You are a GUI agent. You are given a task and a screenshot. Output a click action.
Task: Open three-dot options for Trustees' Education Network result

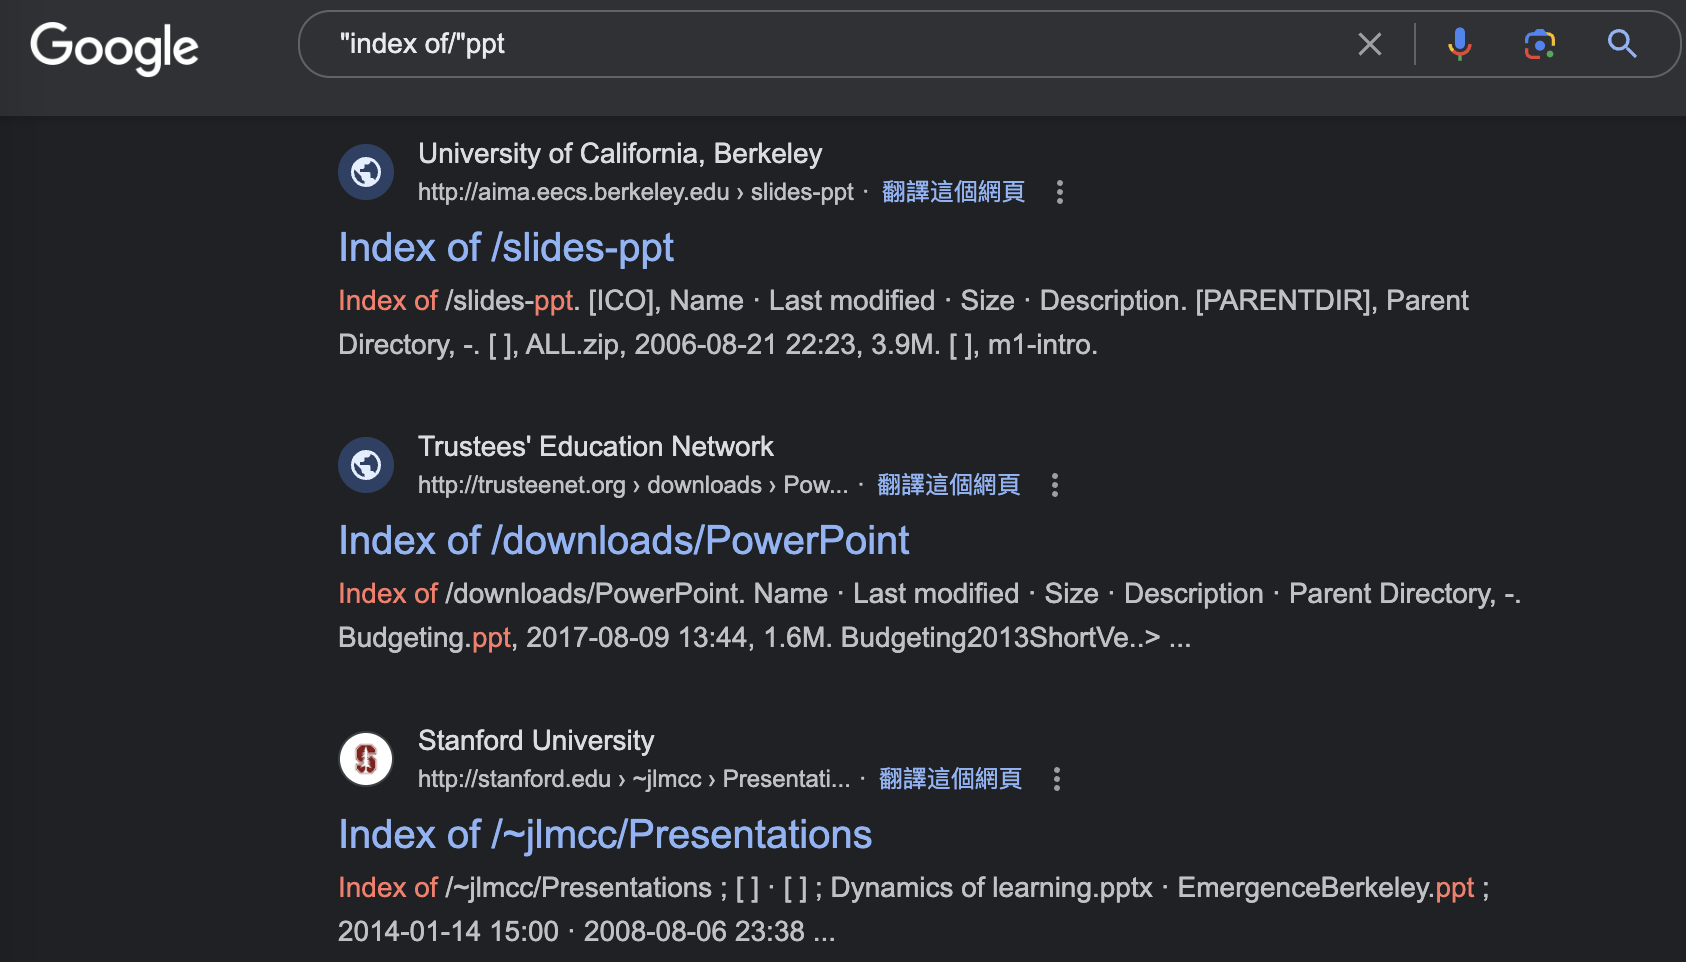(1055, 485)
